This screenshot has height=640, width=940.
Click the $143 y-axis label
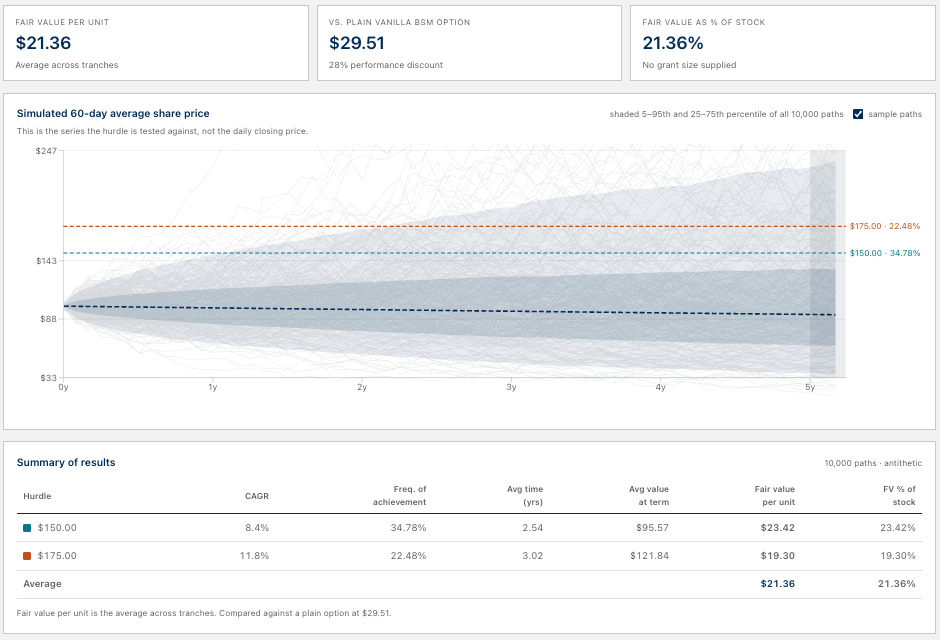click(46, 261)
